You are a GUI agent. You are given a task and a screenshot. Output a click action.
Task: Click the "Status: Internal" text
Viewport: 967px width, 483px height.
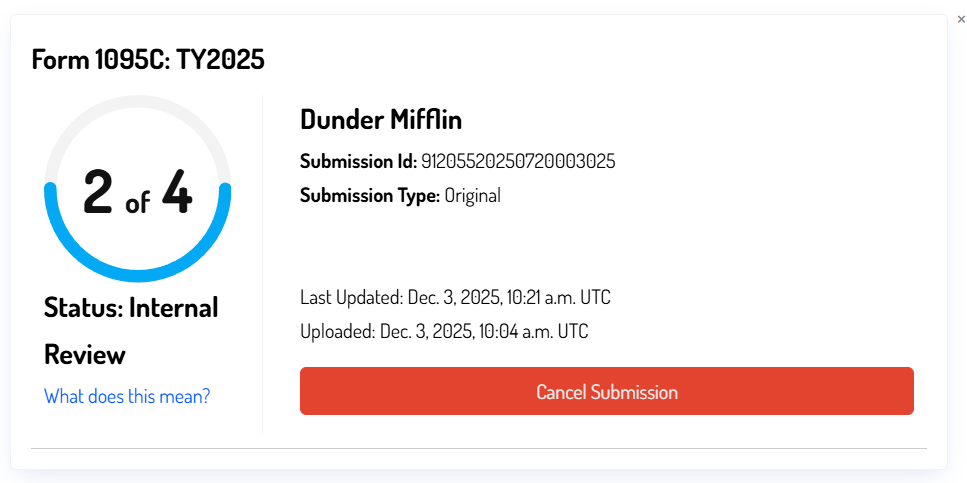[x=131, y=308]
